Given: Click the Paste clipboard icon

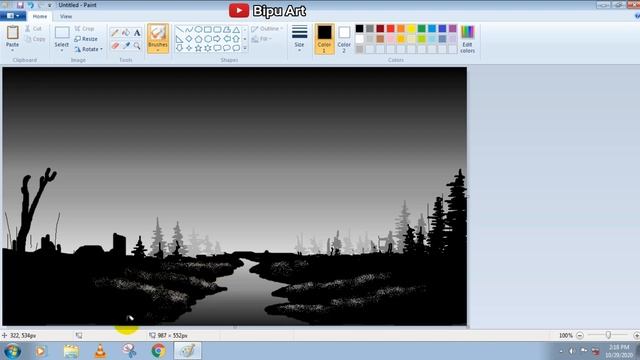Looking at the screenshot, I should pos(13,32).
